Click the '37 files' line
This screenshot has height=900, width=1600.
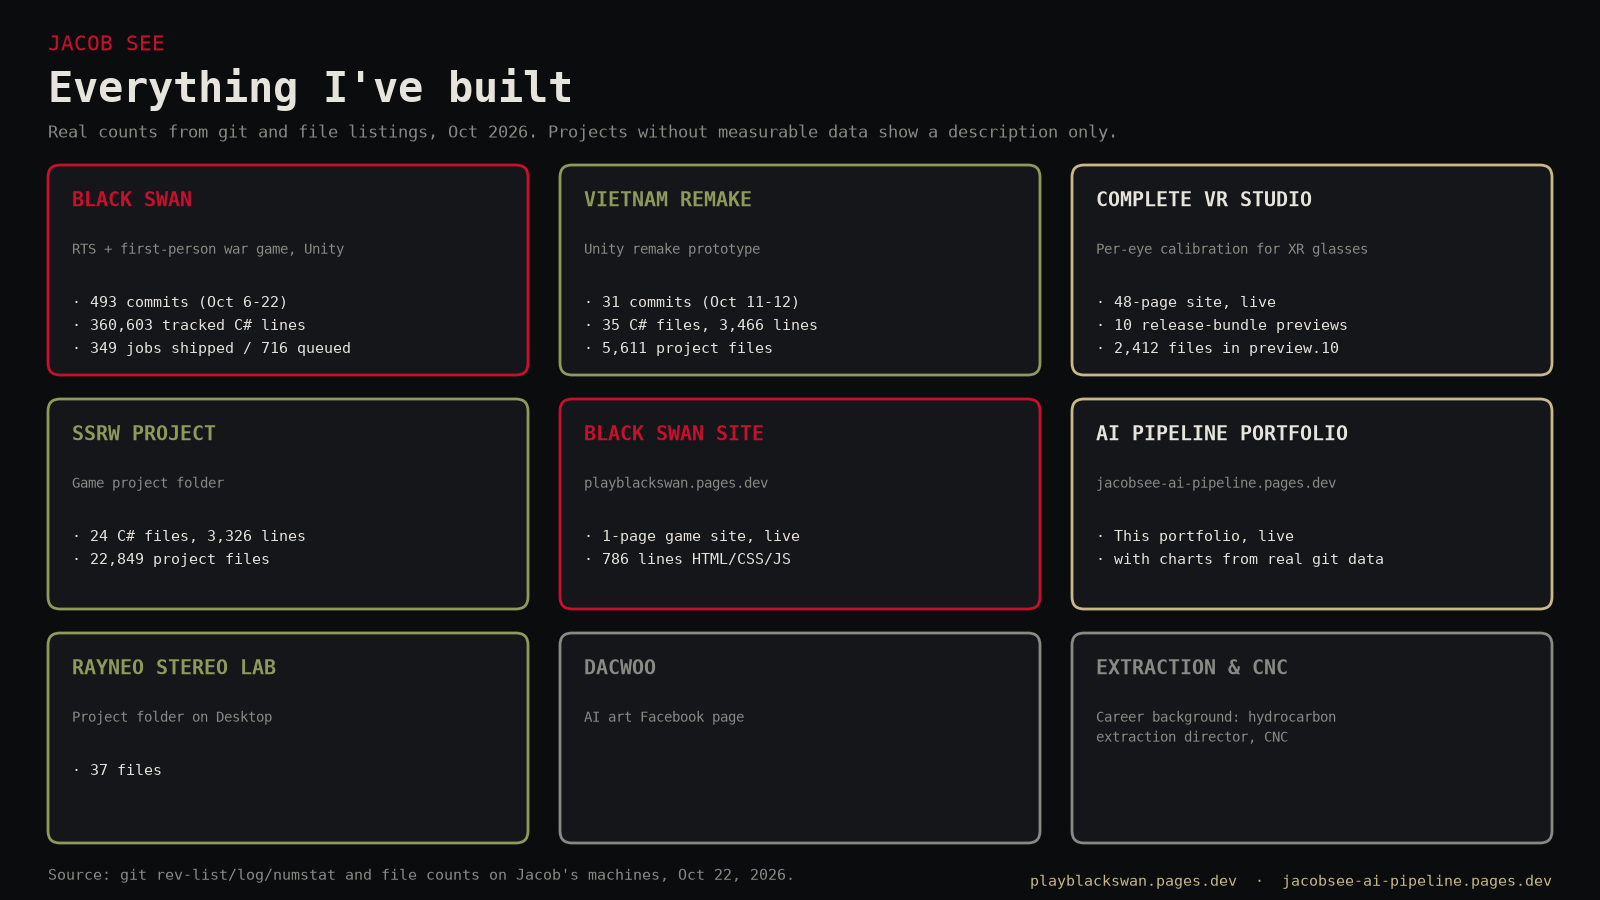tap(126, 770)
